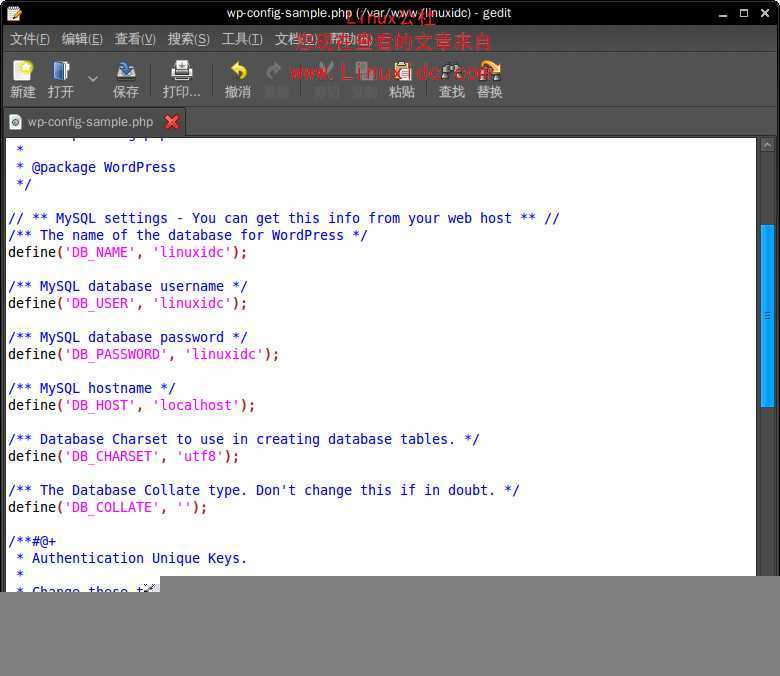Screen dimensions: 780x676
Task: Click the 'Database Charset to use' comment line
Action: (x=244, y=439)
